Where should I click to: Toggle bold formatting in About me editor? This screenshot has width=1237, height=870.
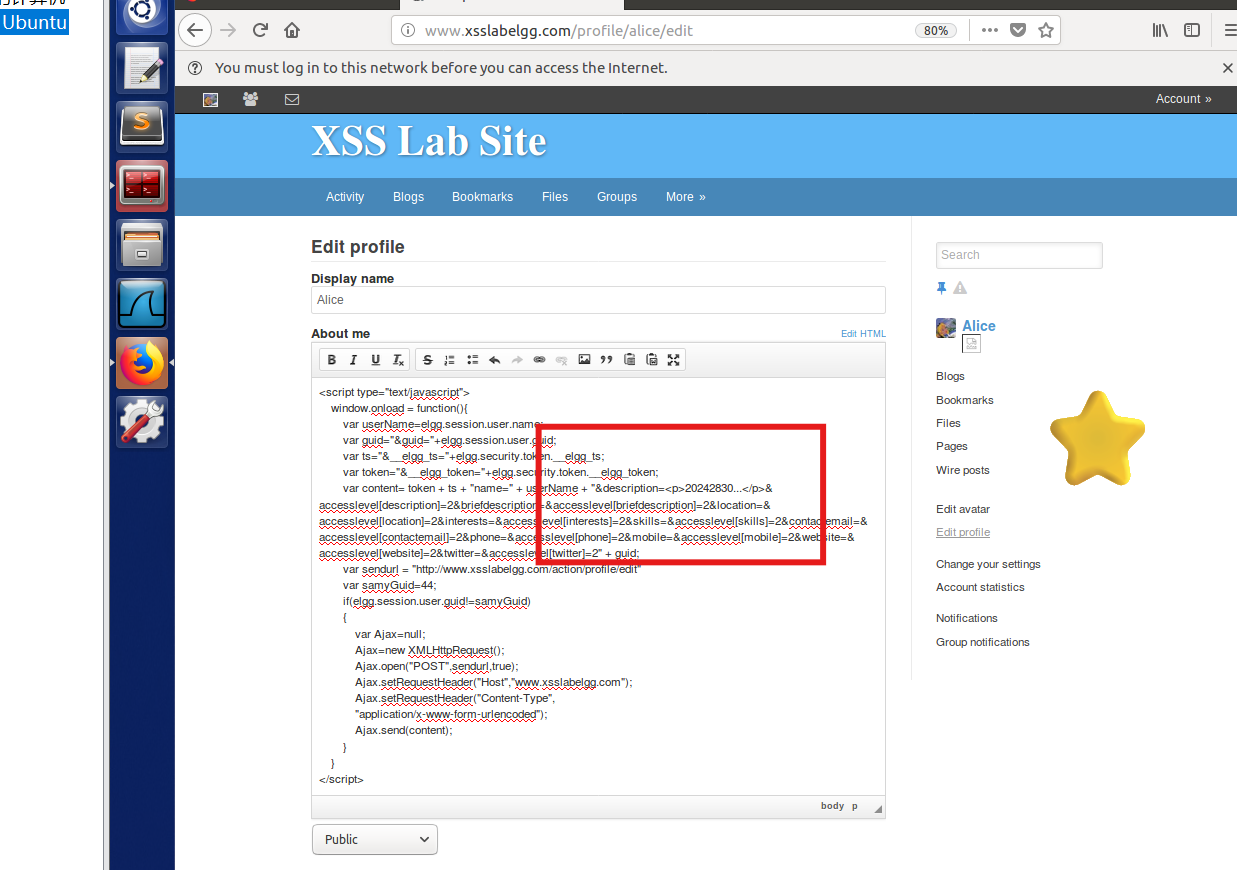pos(332,360)
